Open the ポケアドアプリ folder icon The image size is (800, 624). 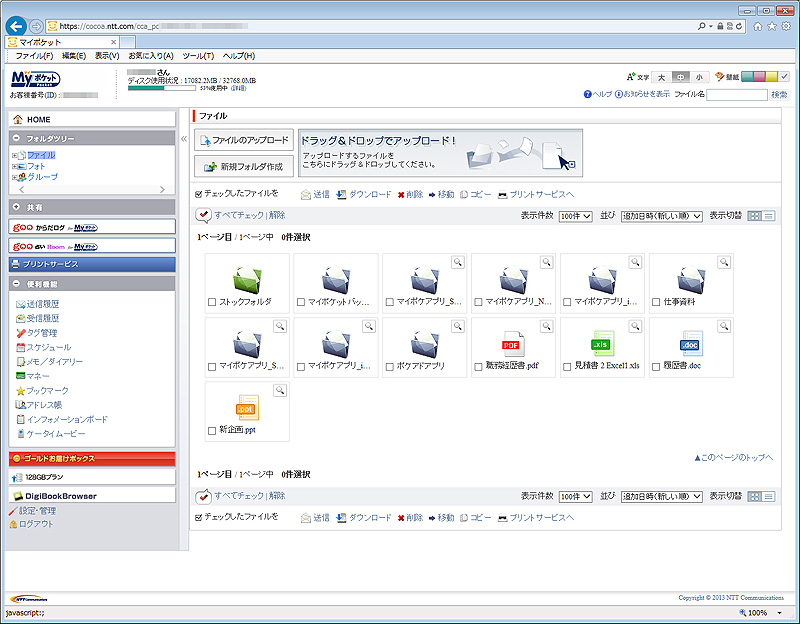click(425, 343)
